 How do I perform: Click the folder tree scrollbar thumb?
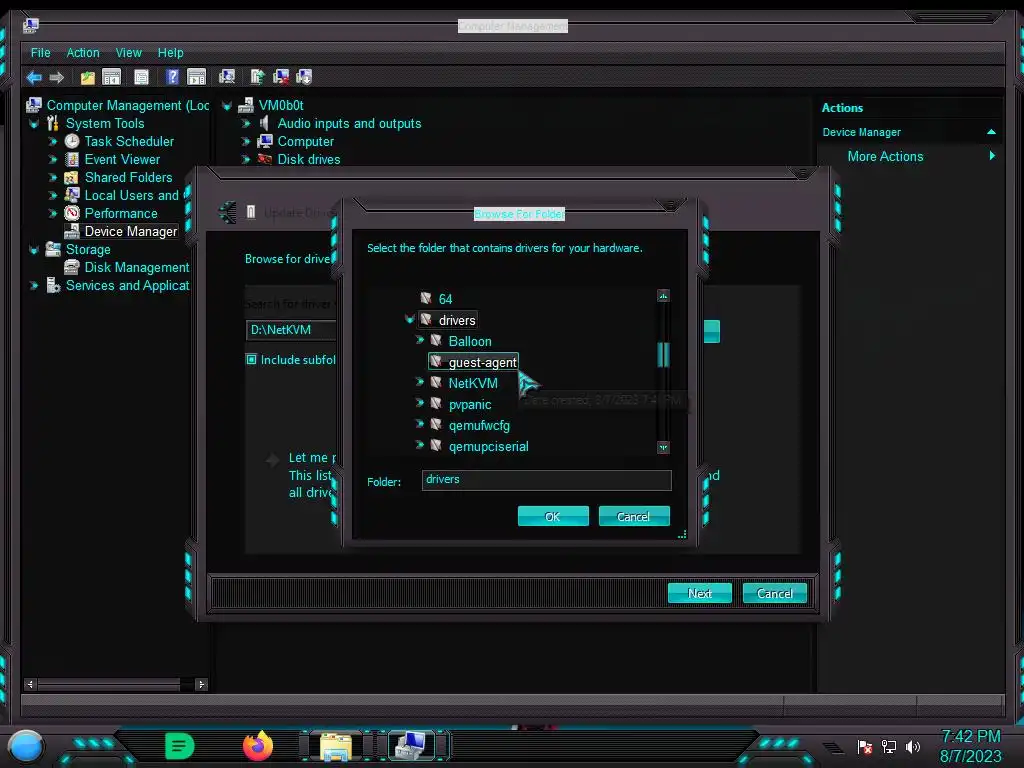tap(664, 355)
